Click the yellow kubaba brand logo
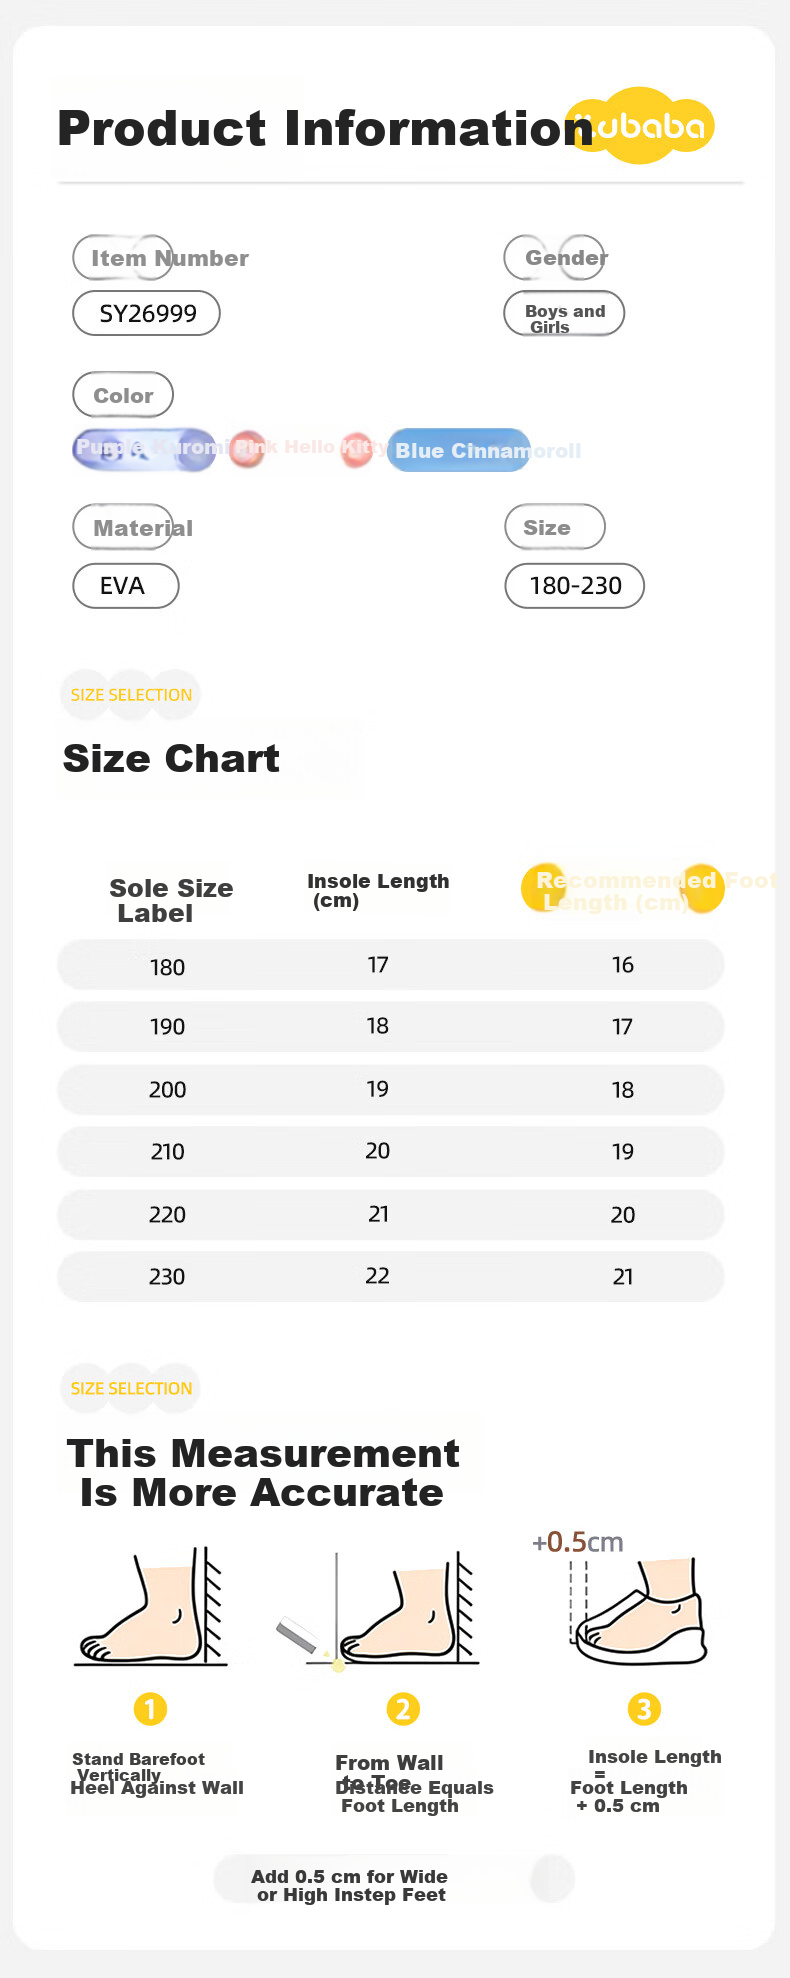 coord(640,126)
